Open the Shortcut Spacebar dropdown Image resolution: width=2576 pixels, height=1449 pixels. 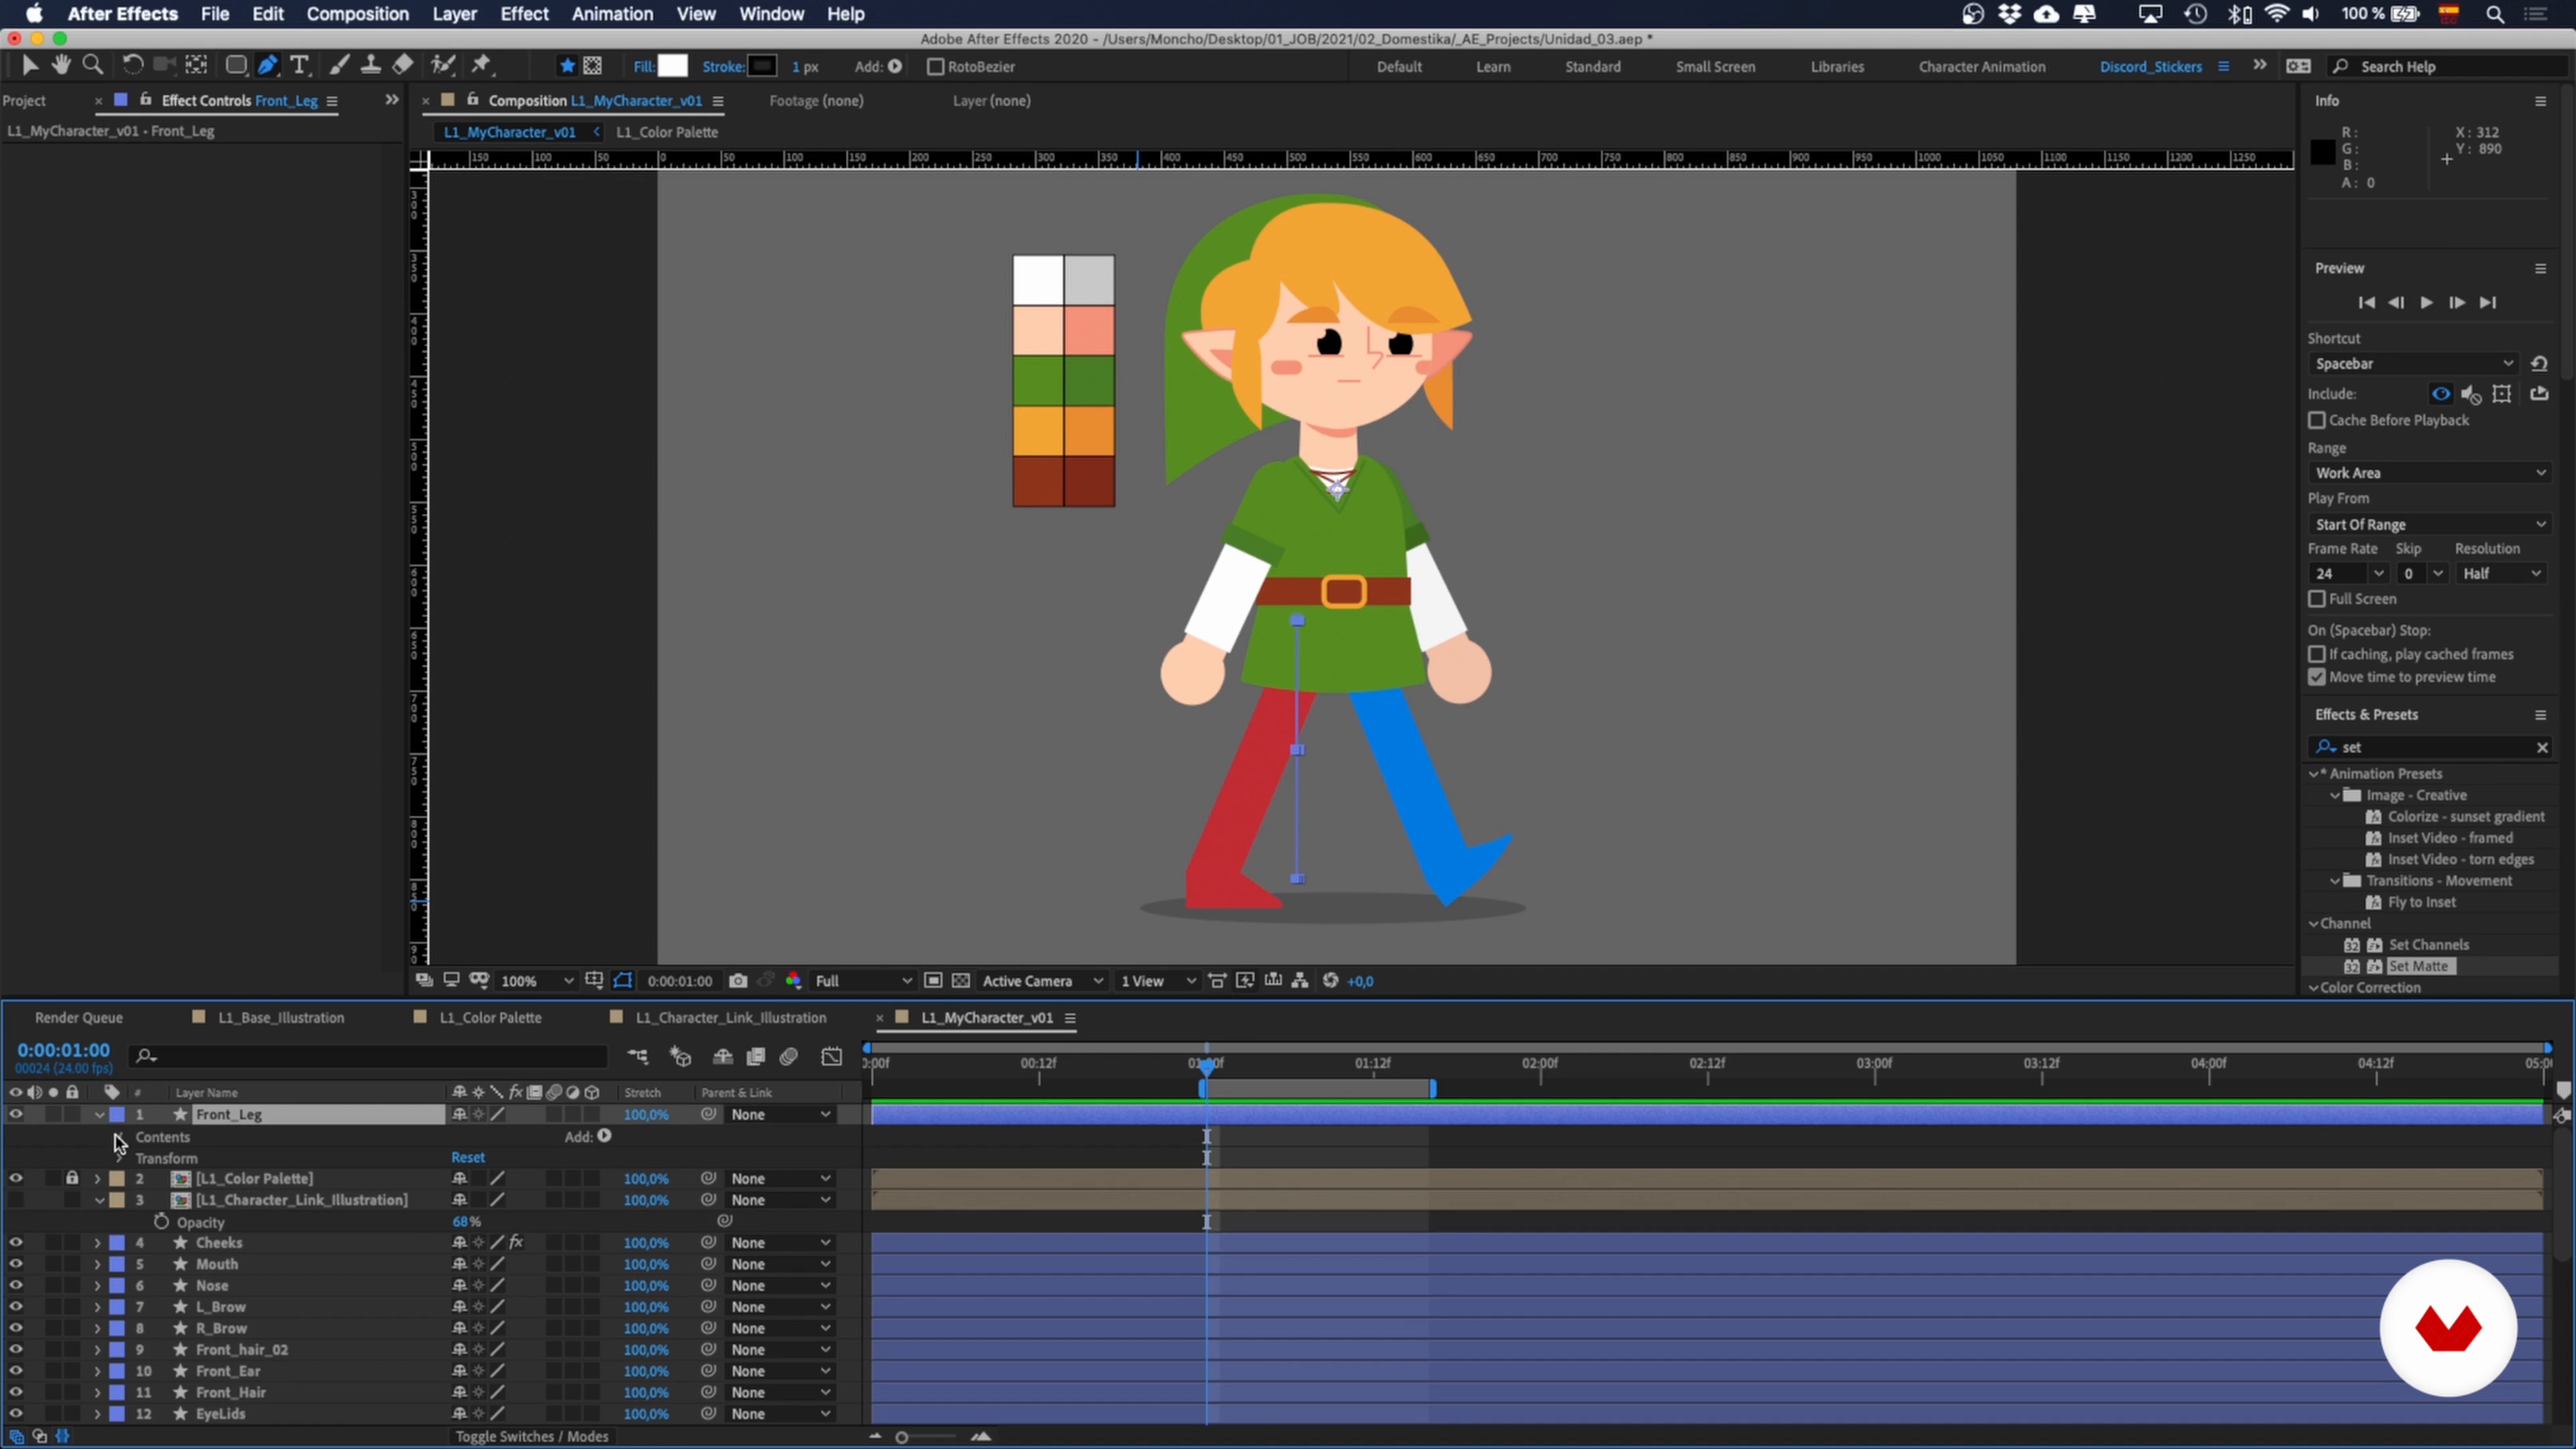(2414, 364)
